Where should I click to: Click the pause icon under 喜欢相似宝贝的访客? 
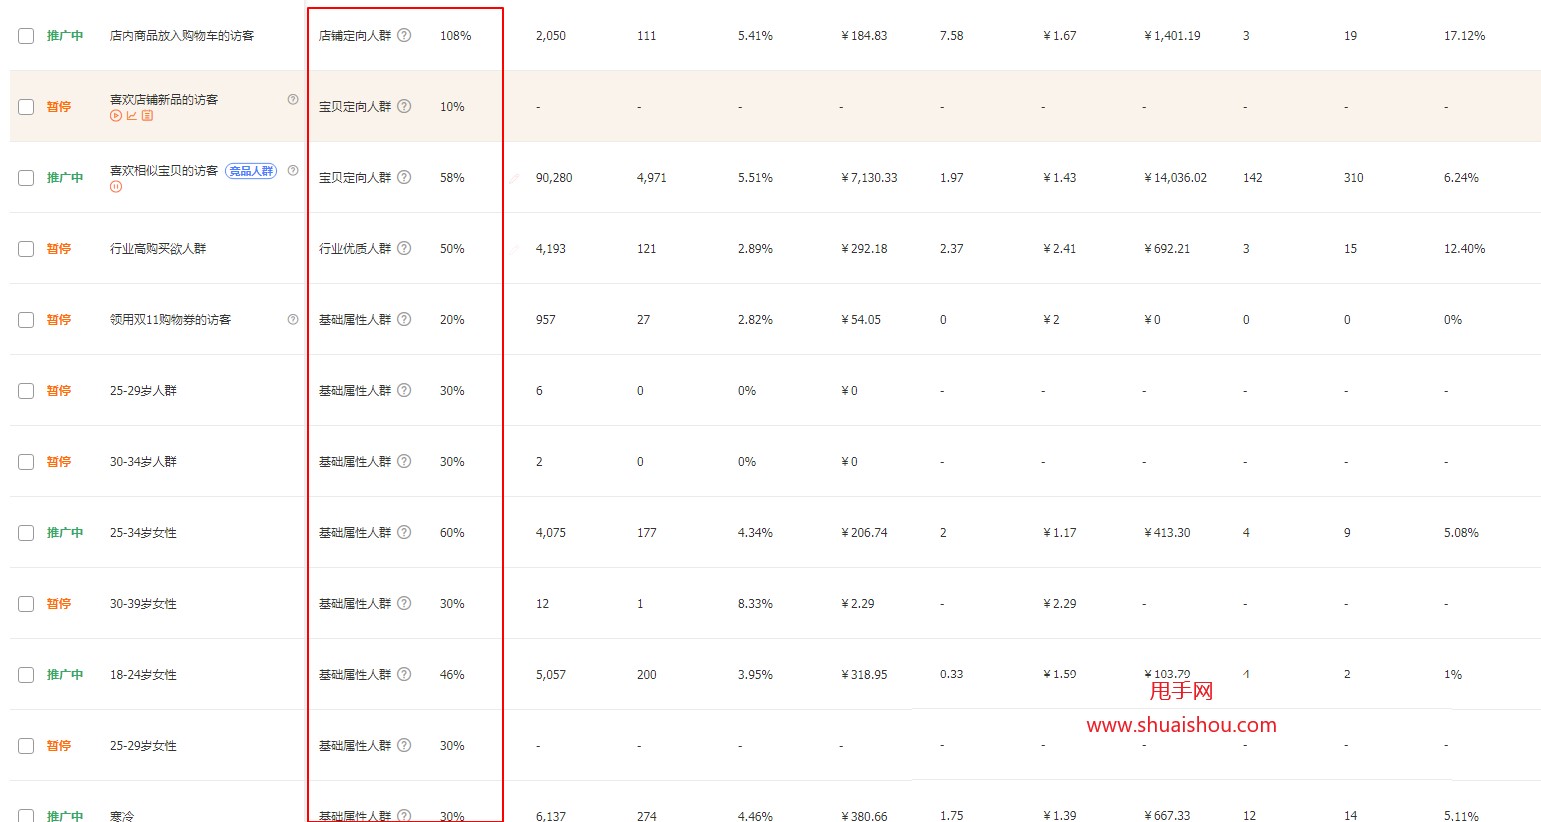[116, 187]
